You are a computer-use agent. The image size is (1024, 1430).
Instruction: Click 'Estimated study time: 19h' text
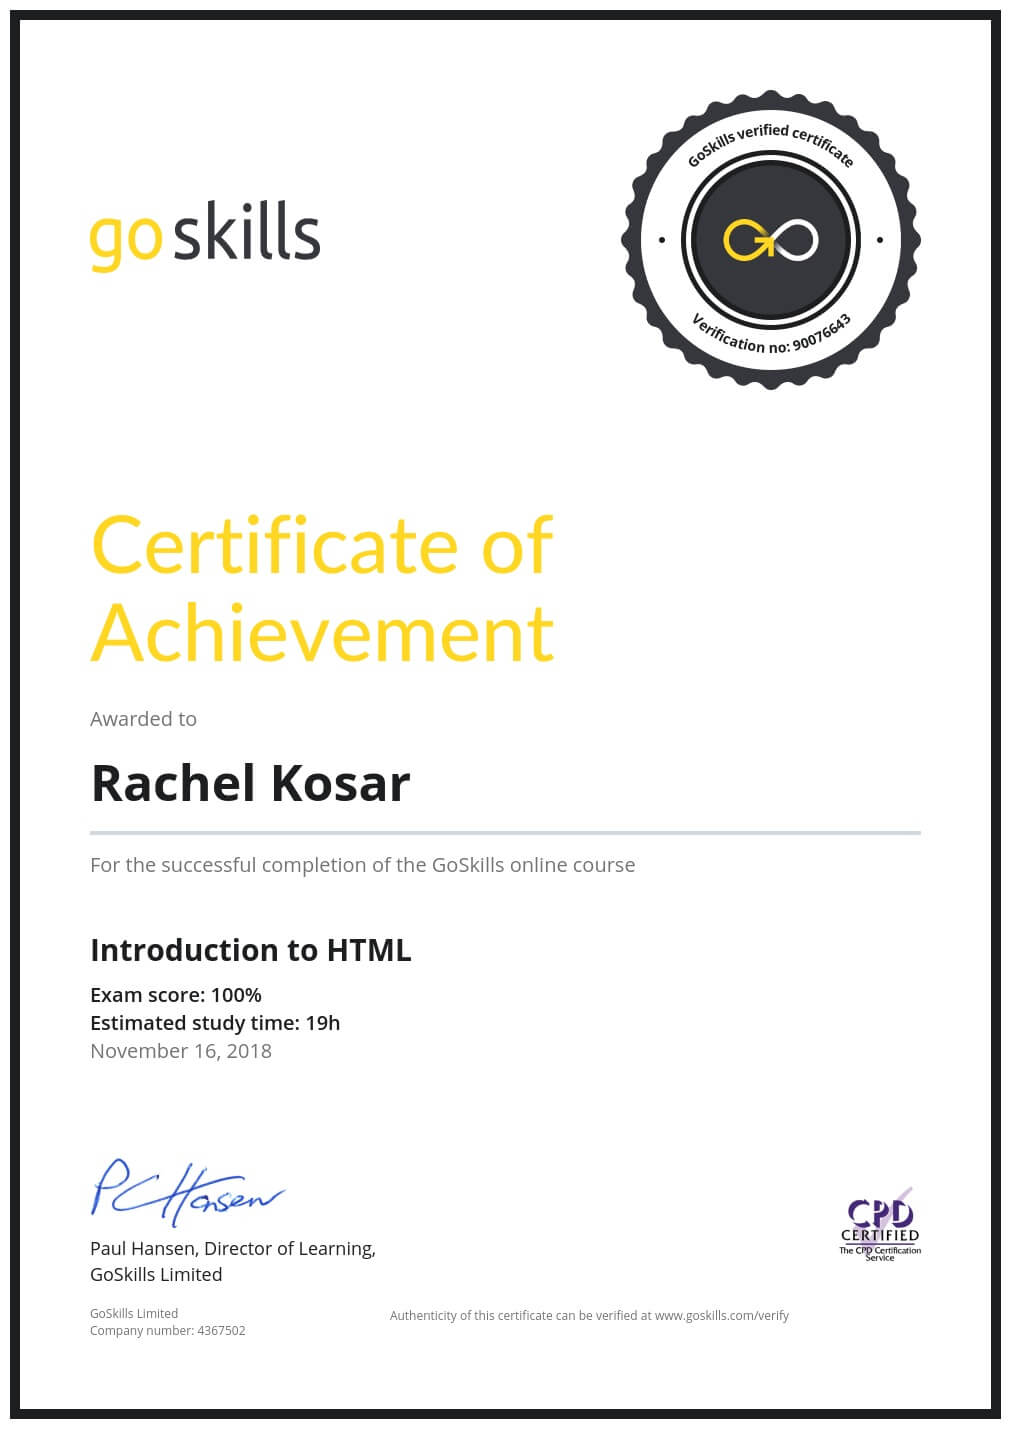pyautogui.click(x=215, y=1023)
